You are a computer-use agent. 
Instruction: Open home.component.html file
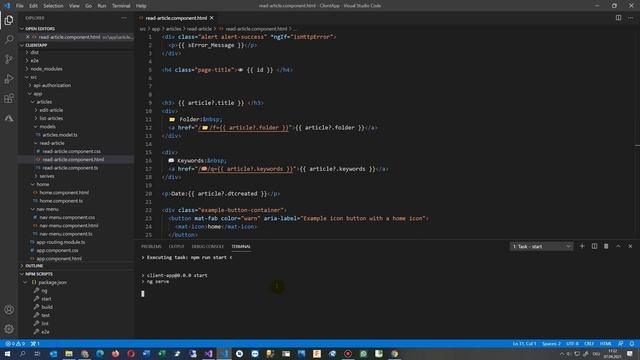click(64, 192)
